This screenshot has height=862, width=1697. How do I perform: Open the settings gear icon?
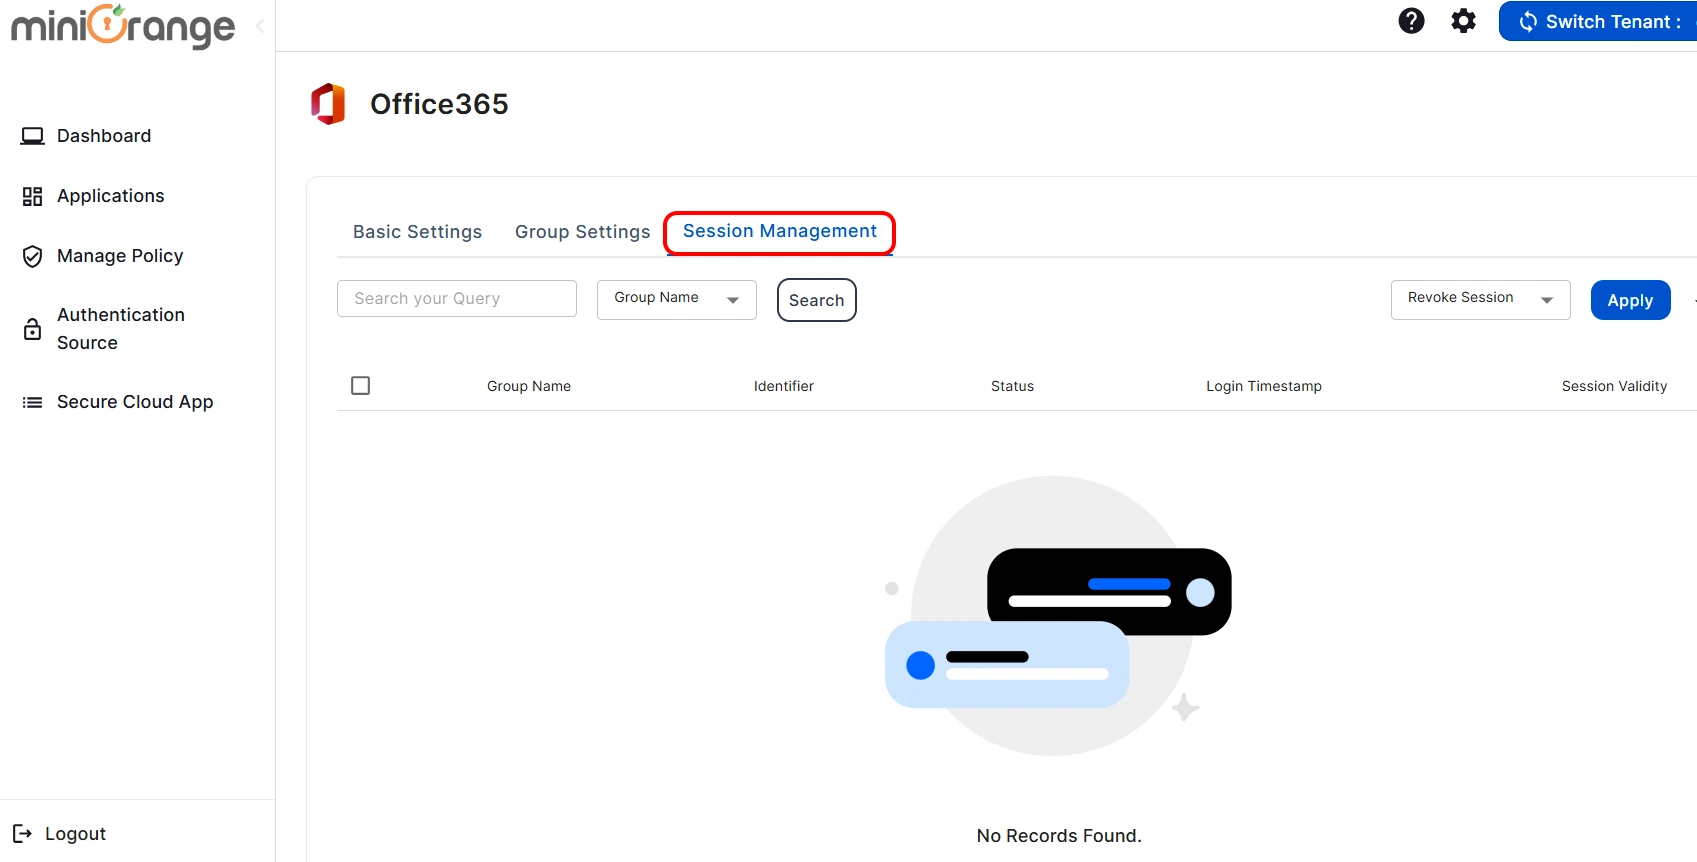(x=1463, y=21)
